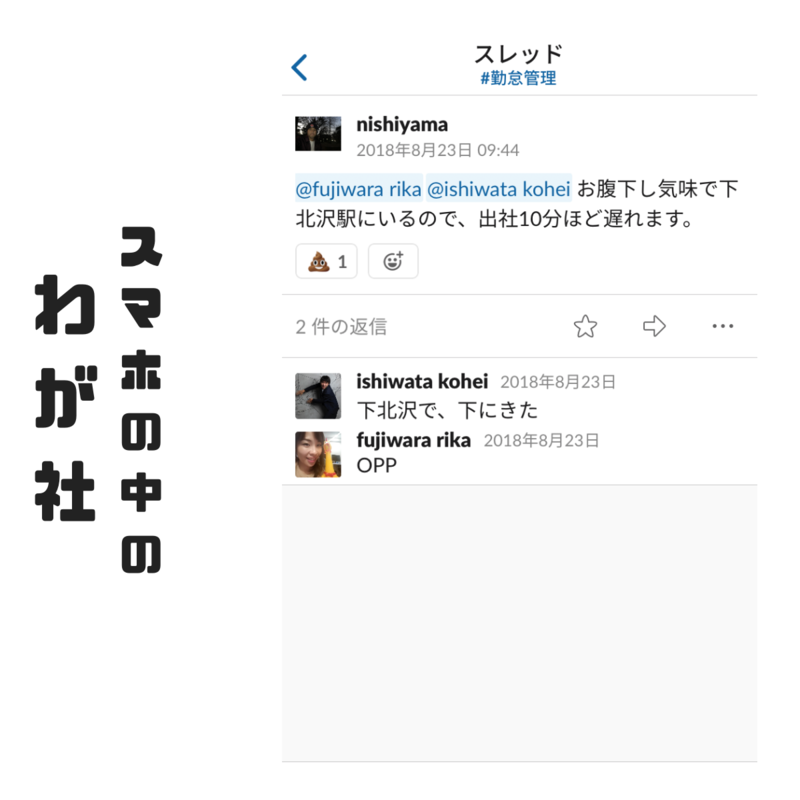This screenshot has width=800, height=800.
Task: Click the @ishiwata kohei mention
Action: [498, 189]
